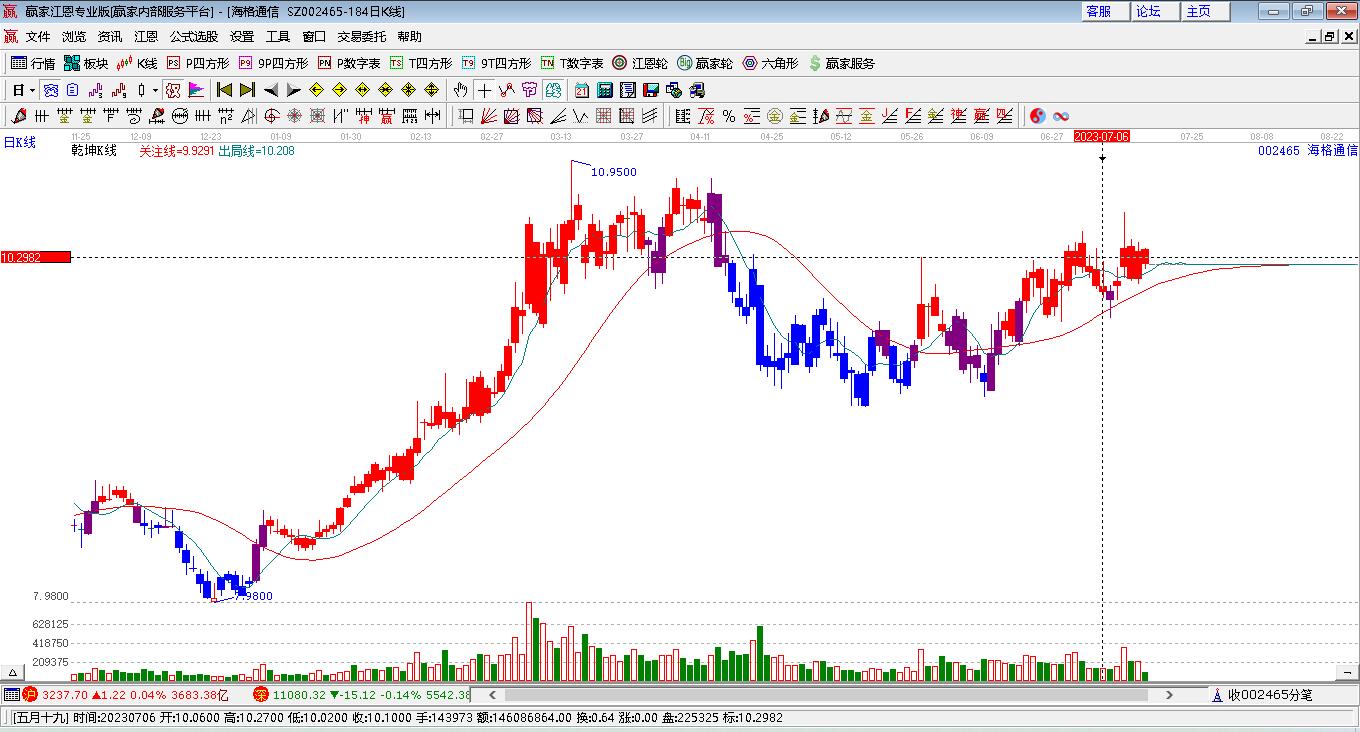Open the 江恩轮 tool
This screenshot has width=1360, height=732.
pyautogui.click(x=640, y=63)
